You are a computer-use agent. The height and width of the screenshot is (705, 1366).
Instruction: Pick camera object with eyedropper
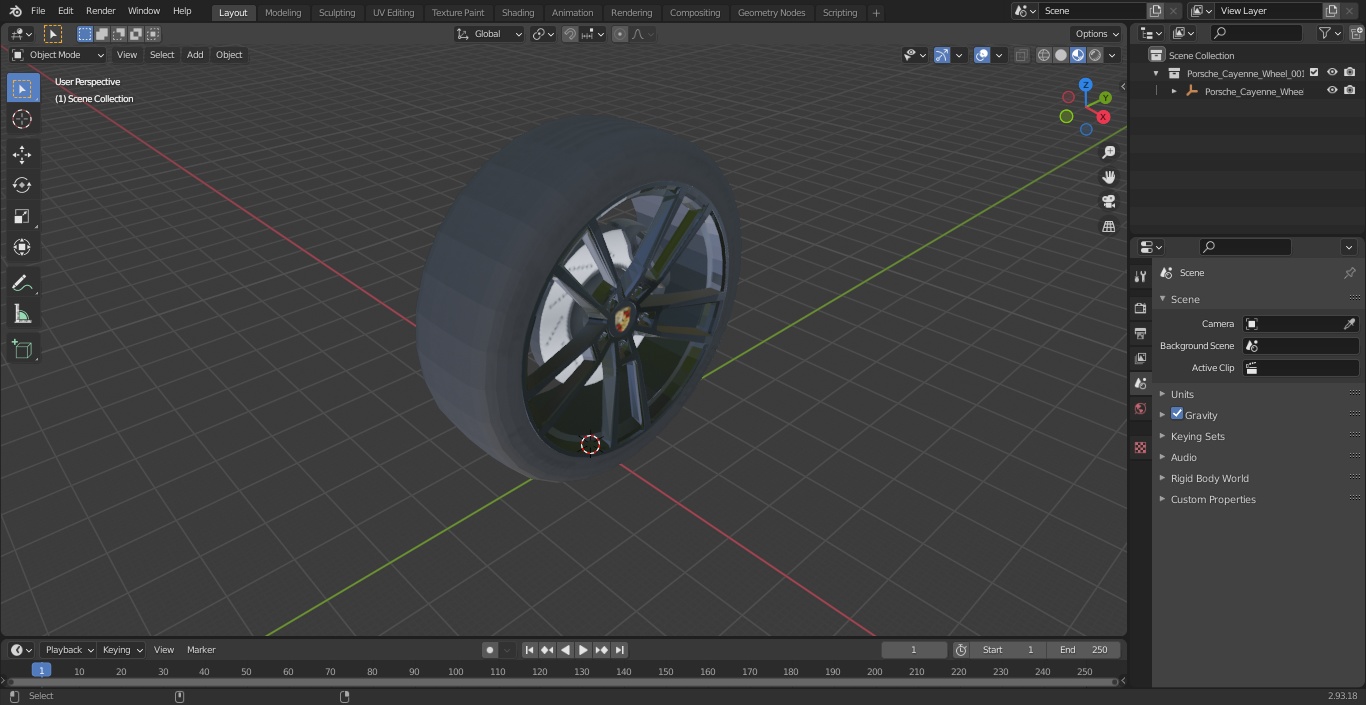click(x=1349, y=324)
